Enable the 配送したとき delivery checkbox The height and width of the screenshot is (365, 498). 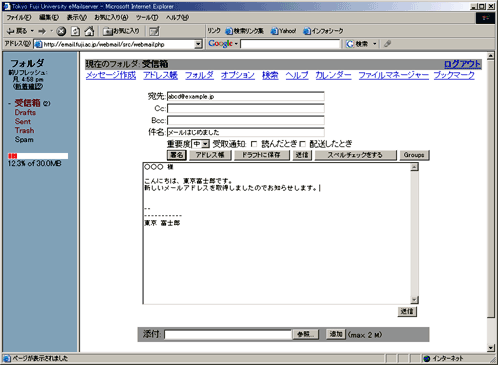coord(302,144)
